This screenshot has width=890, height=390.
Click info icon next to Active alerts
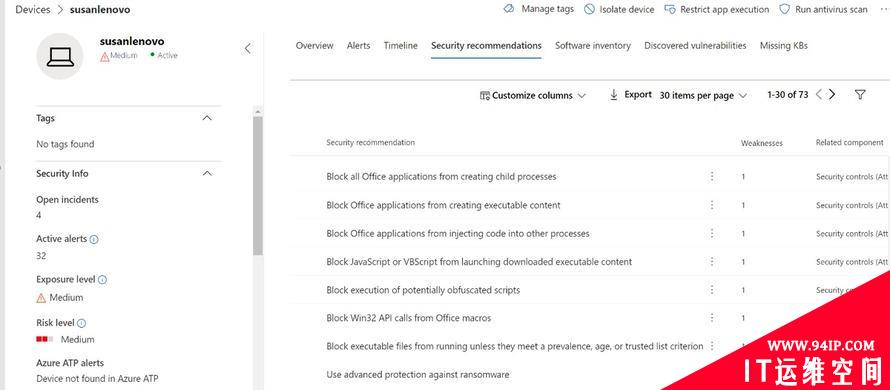tap(94, 240)
